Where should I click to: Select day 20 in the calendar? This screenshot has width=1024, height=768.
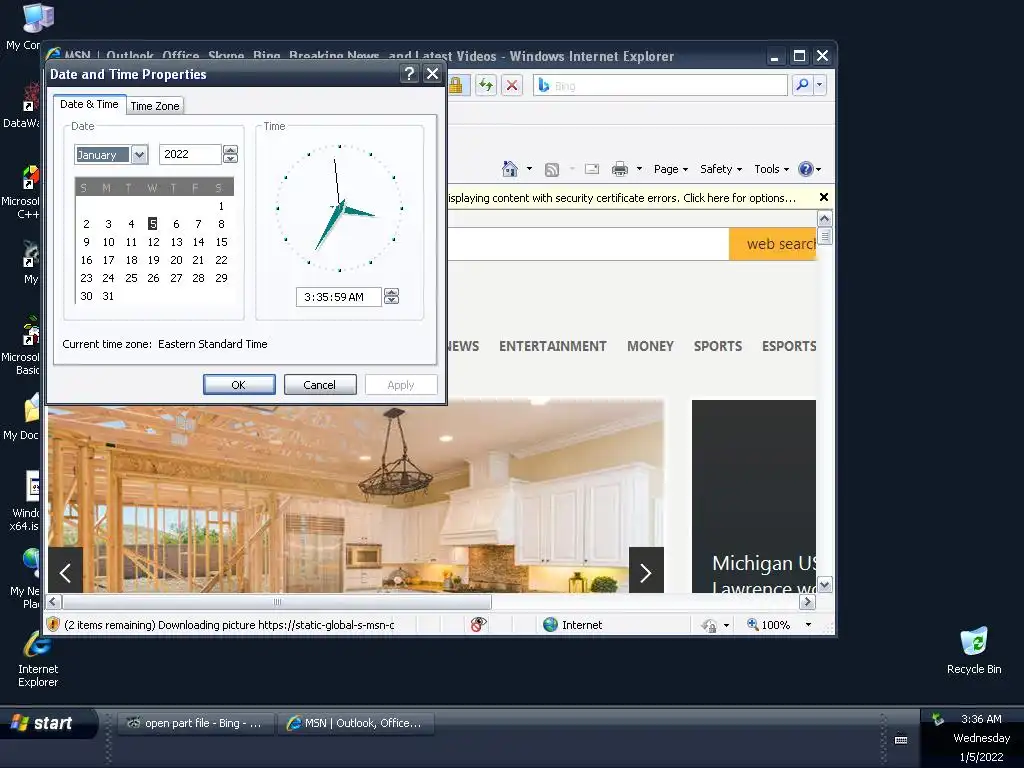point(176,260)
